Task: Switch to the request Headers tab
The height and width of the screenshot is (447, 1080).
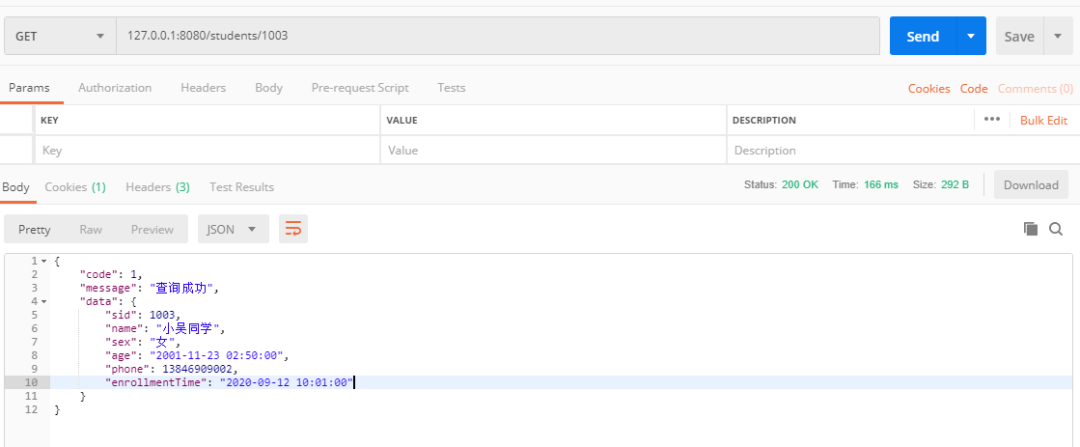Action: 203,87
